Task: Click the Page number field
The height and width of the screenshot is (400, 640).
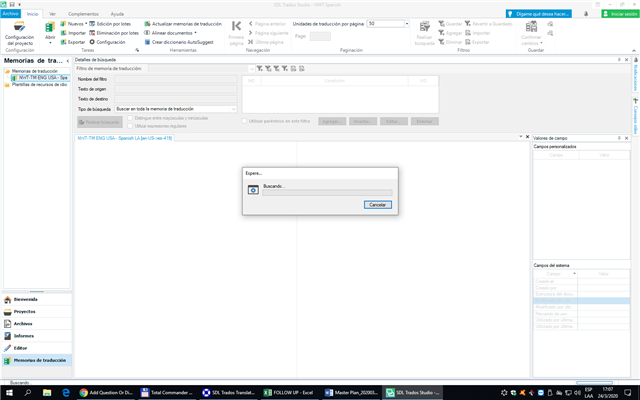Action: [x=320, y=36]
